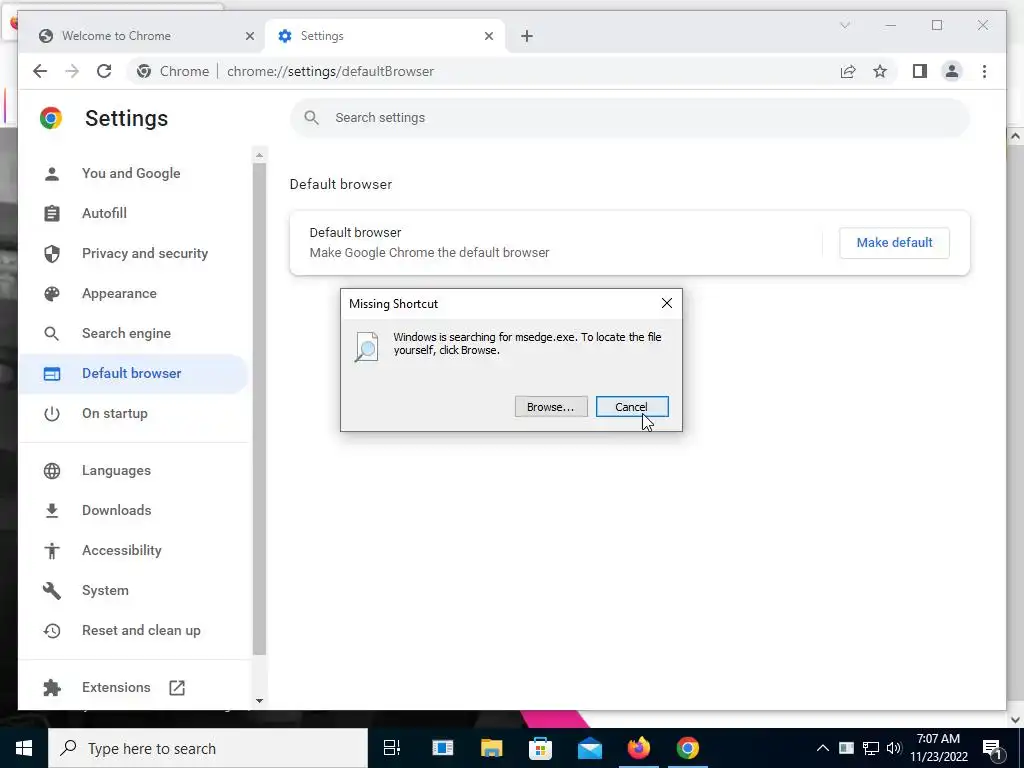1024x768 pixels.
Task: Close the Settings tab
Action: 488,36
